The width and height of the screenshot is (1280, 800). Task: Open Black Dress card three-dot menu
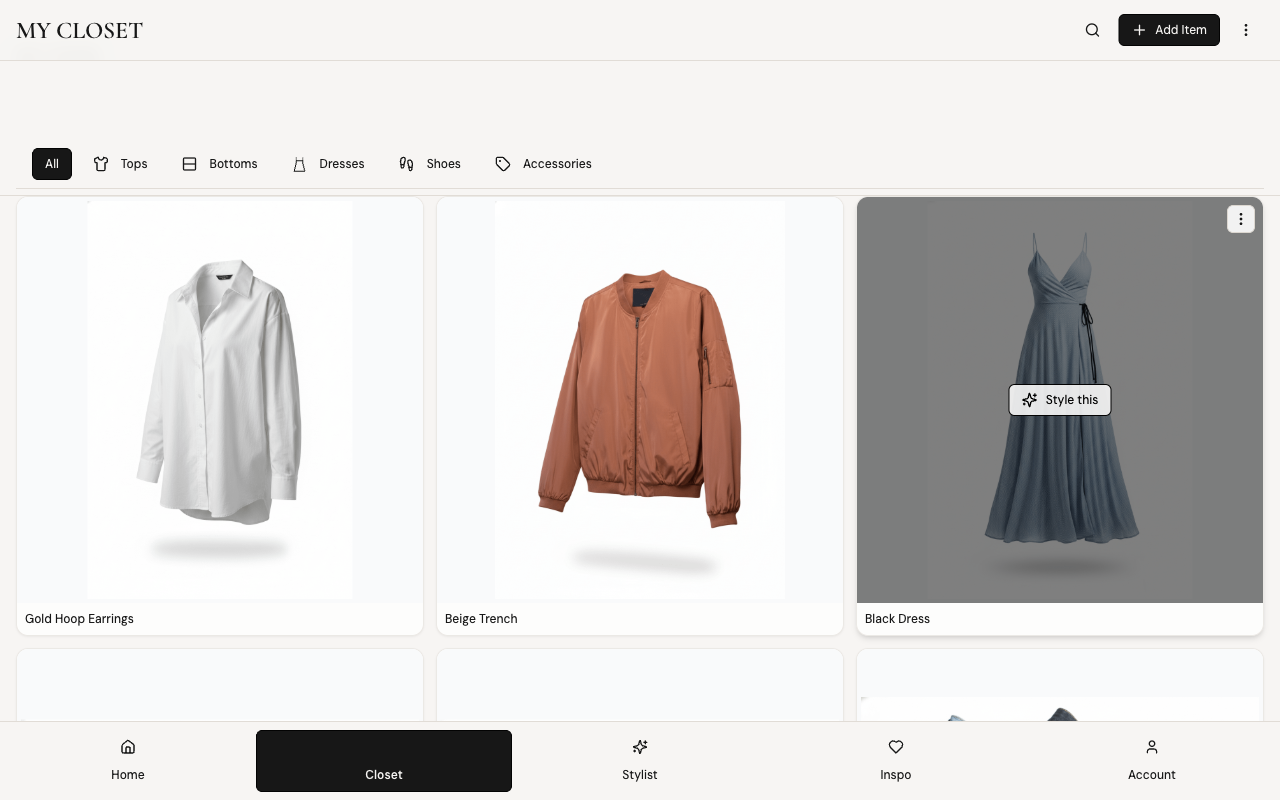click(1241, 219)
